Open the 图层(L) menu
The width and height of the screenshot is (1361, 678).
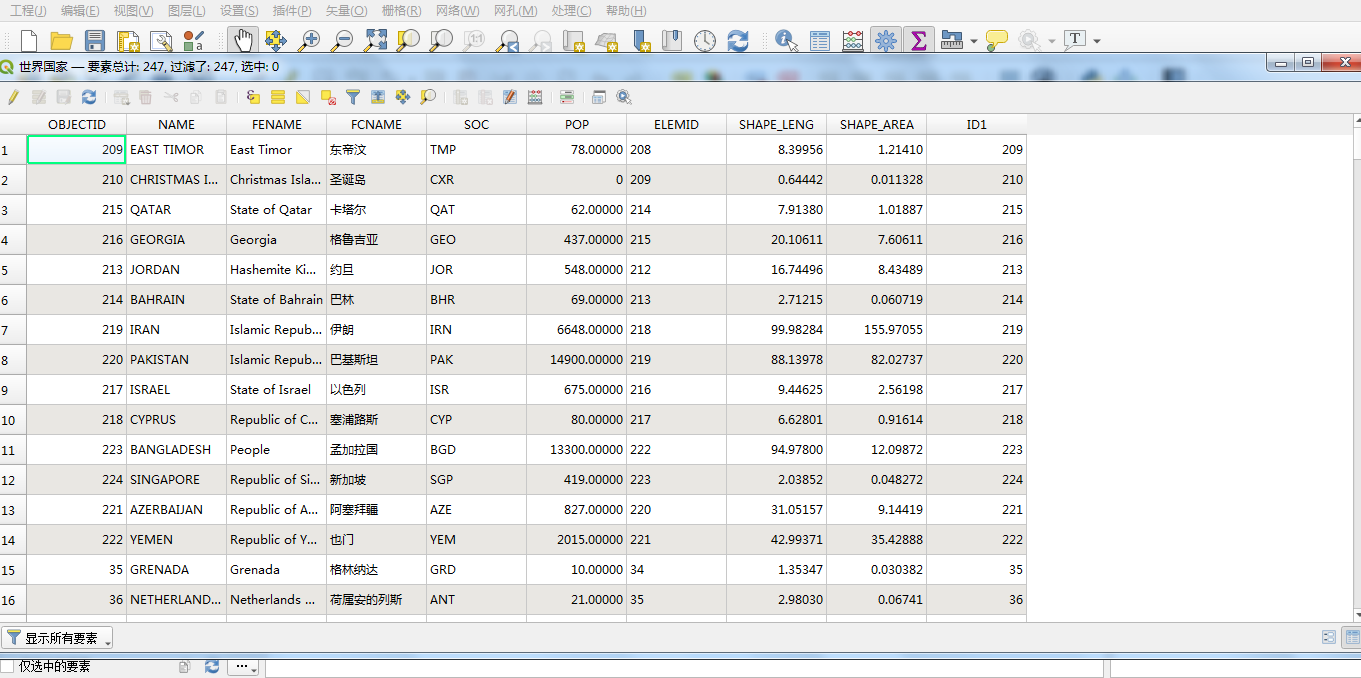click(x=187, y=10)
